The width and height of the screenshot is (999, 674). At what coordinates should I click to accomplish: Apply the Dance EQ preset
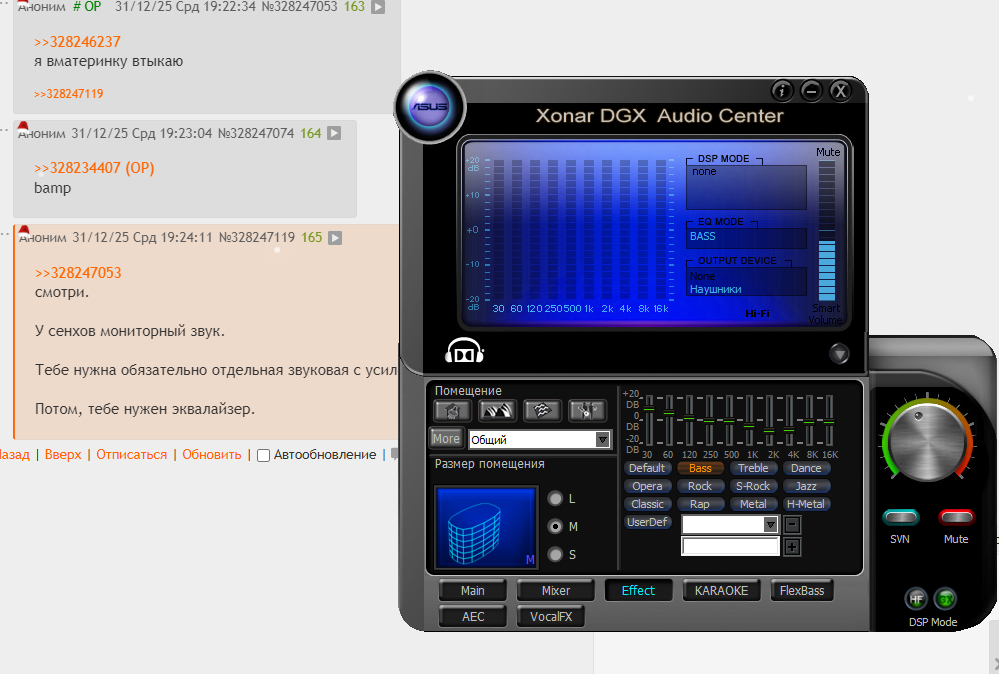coord(806,468)
